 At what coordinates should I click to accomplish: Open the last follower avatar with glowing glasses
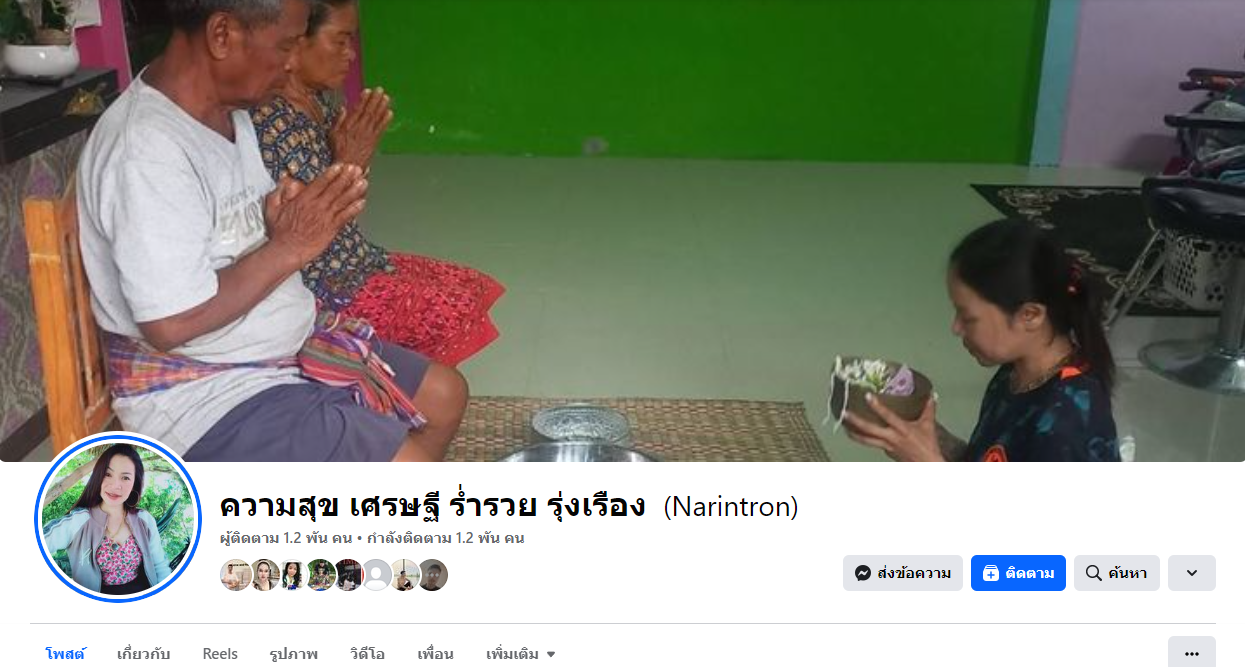tap(432, 575)
